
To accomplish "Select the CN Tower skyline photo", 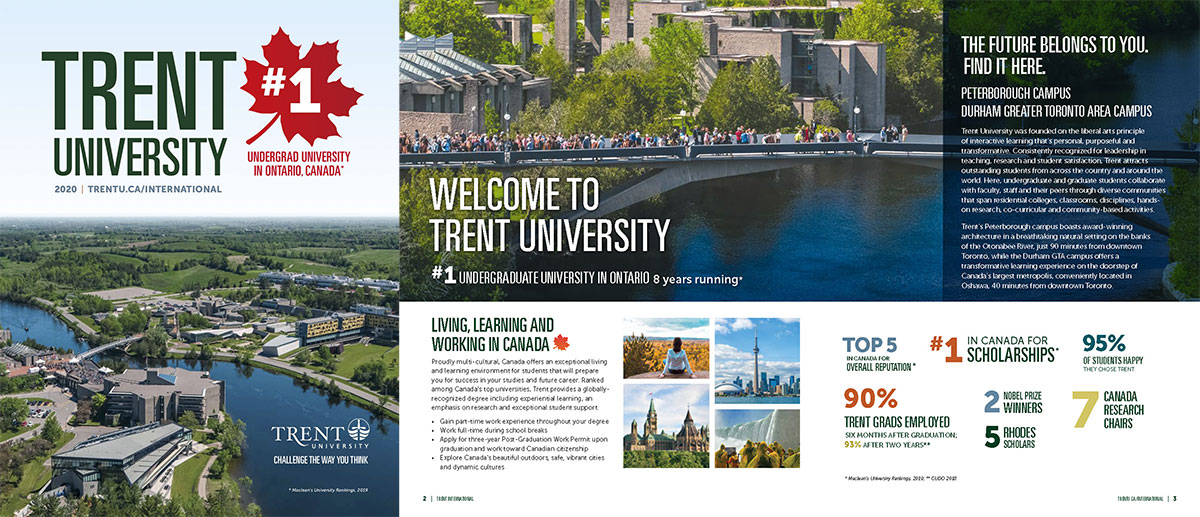I will click(757, 360).
